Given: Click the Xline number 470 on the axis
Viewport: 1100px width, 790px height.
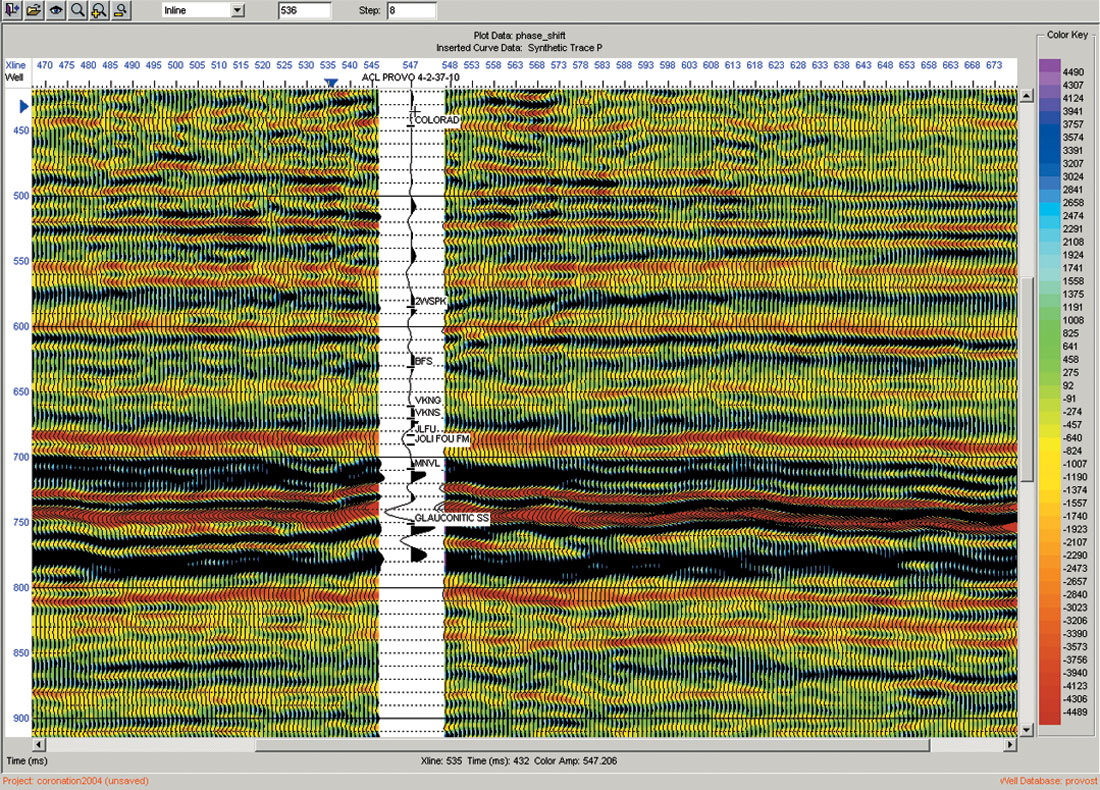Looking at the screenshot, I should [44, 65].
